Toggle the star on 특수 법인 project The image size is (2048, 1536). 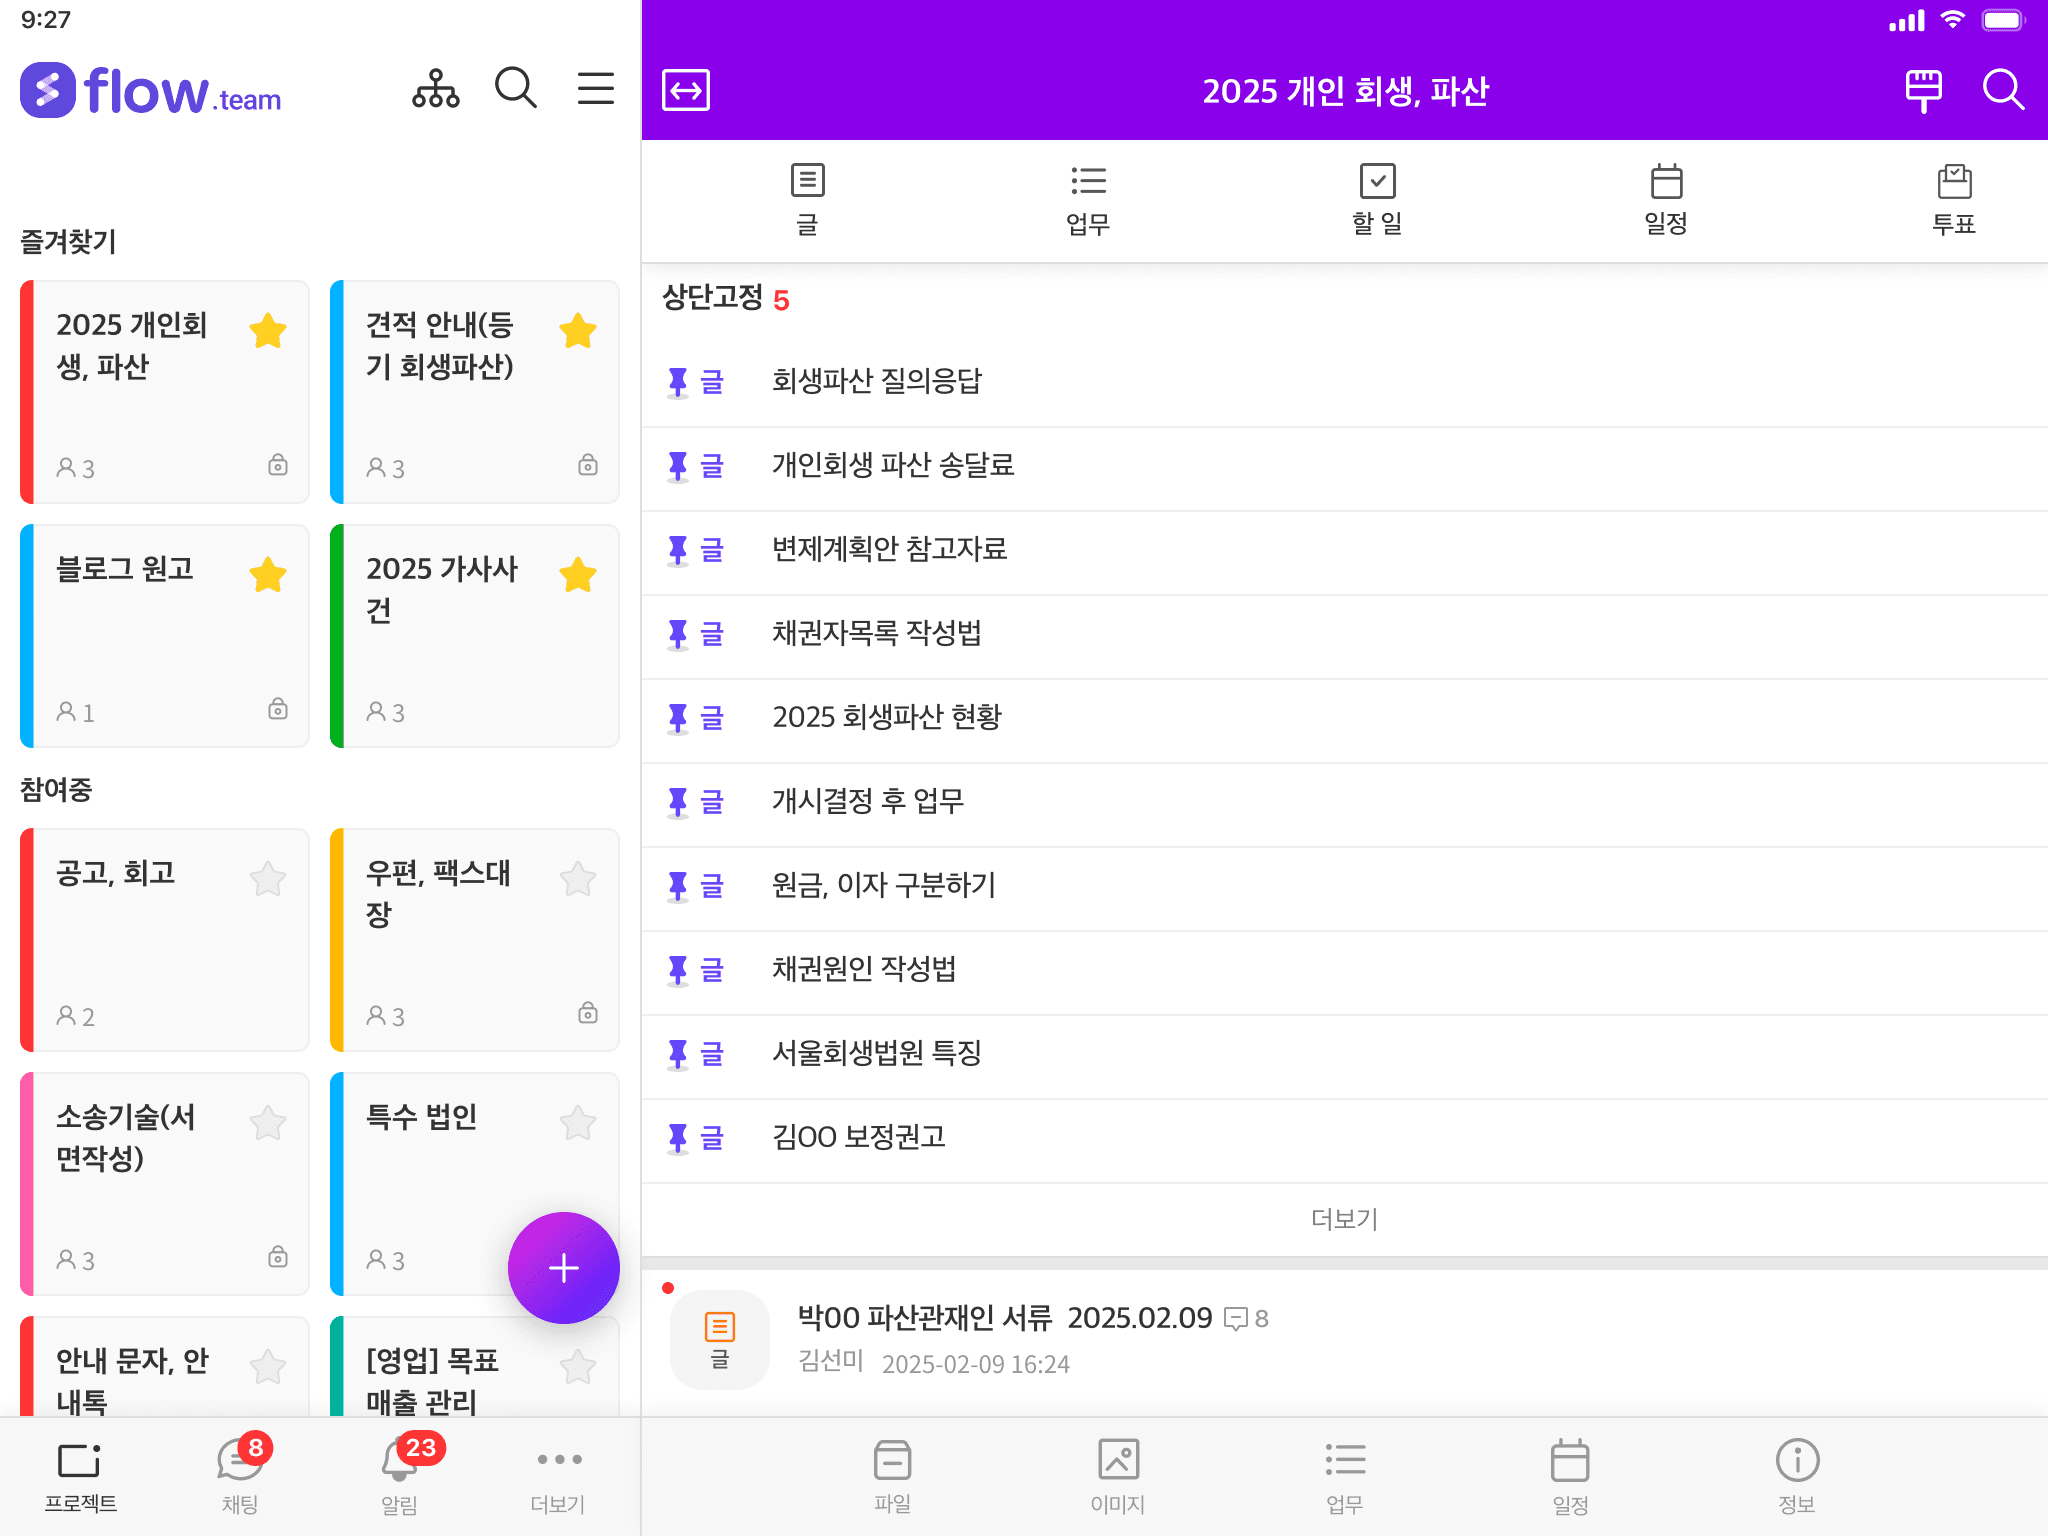(578, 1123)
